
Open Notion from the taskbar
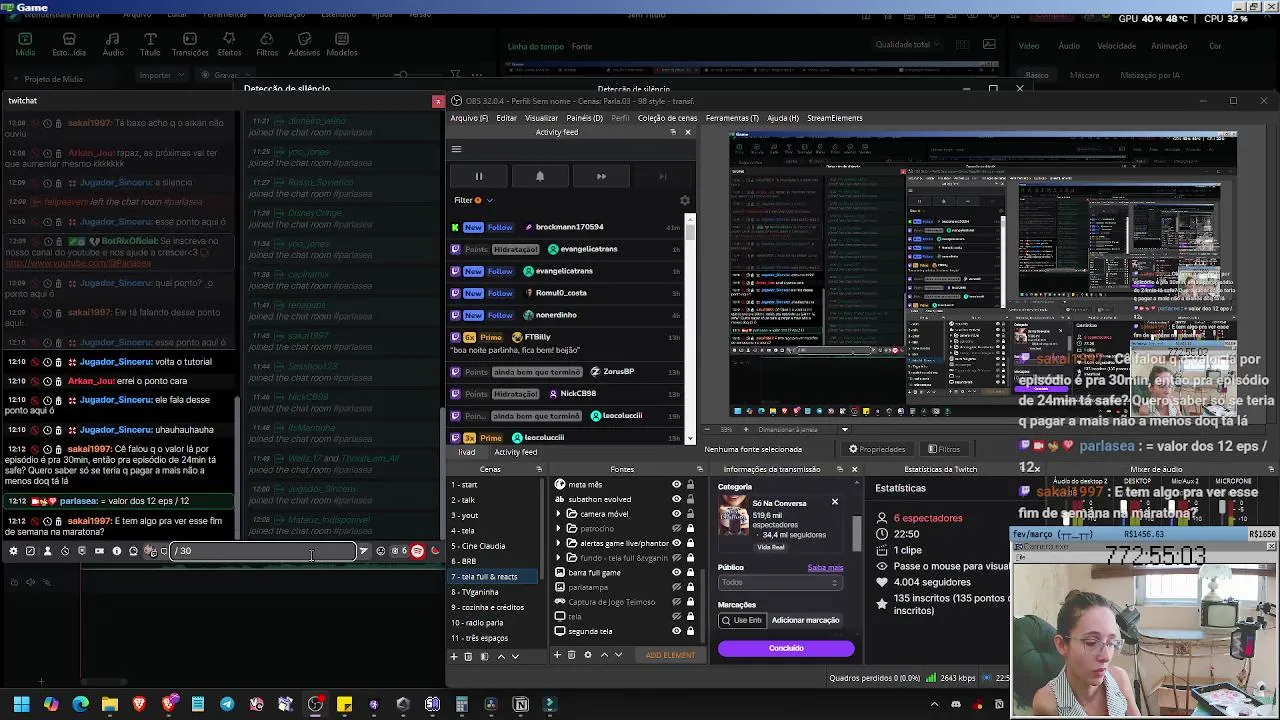point(520,705)
